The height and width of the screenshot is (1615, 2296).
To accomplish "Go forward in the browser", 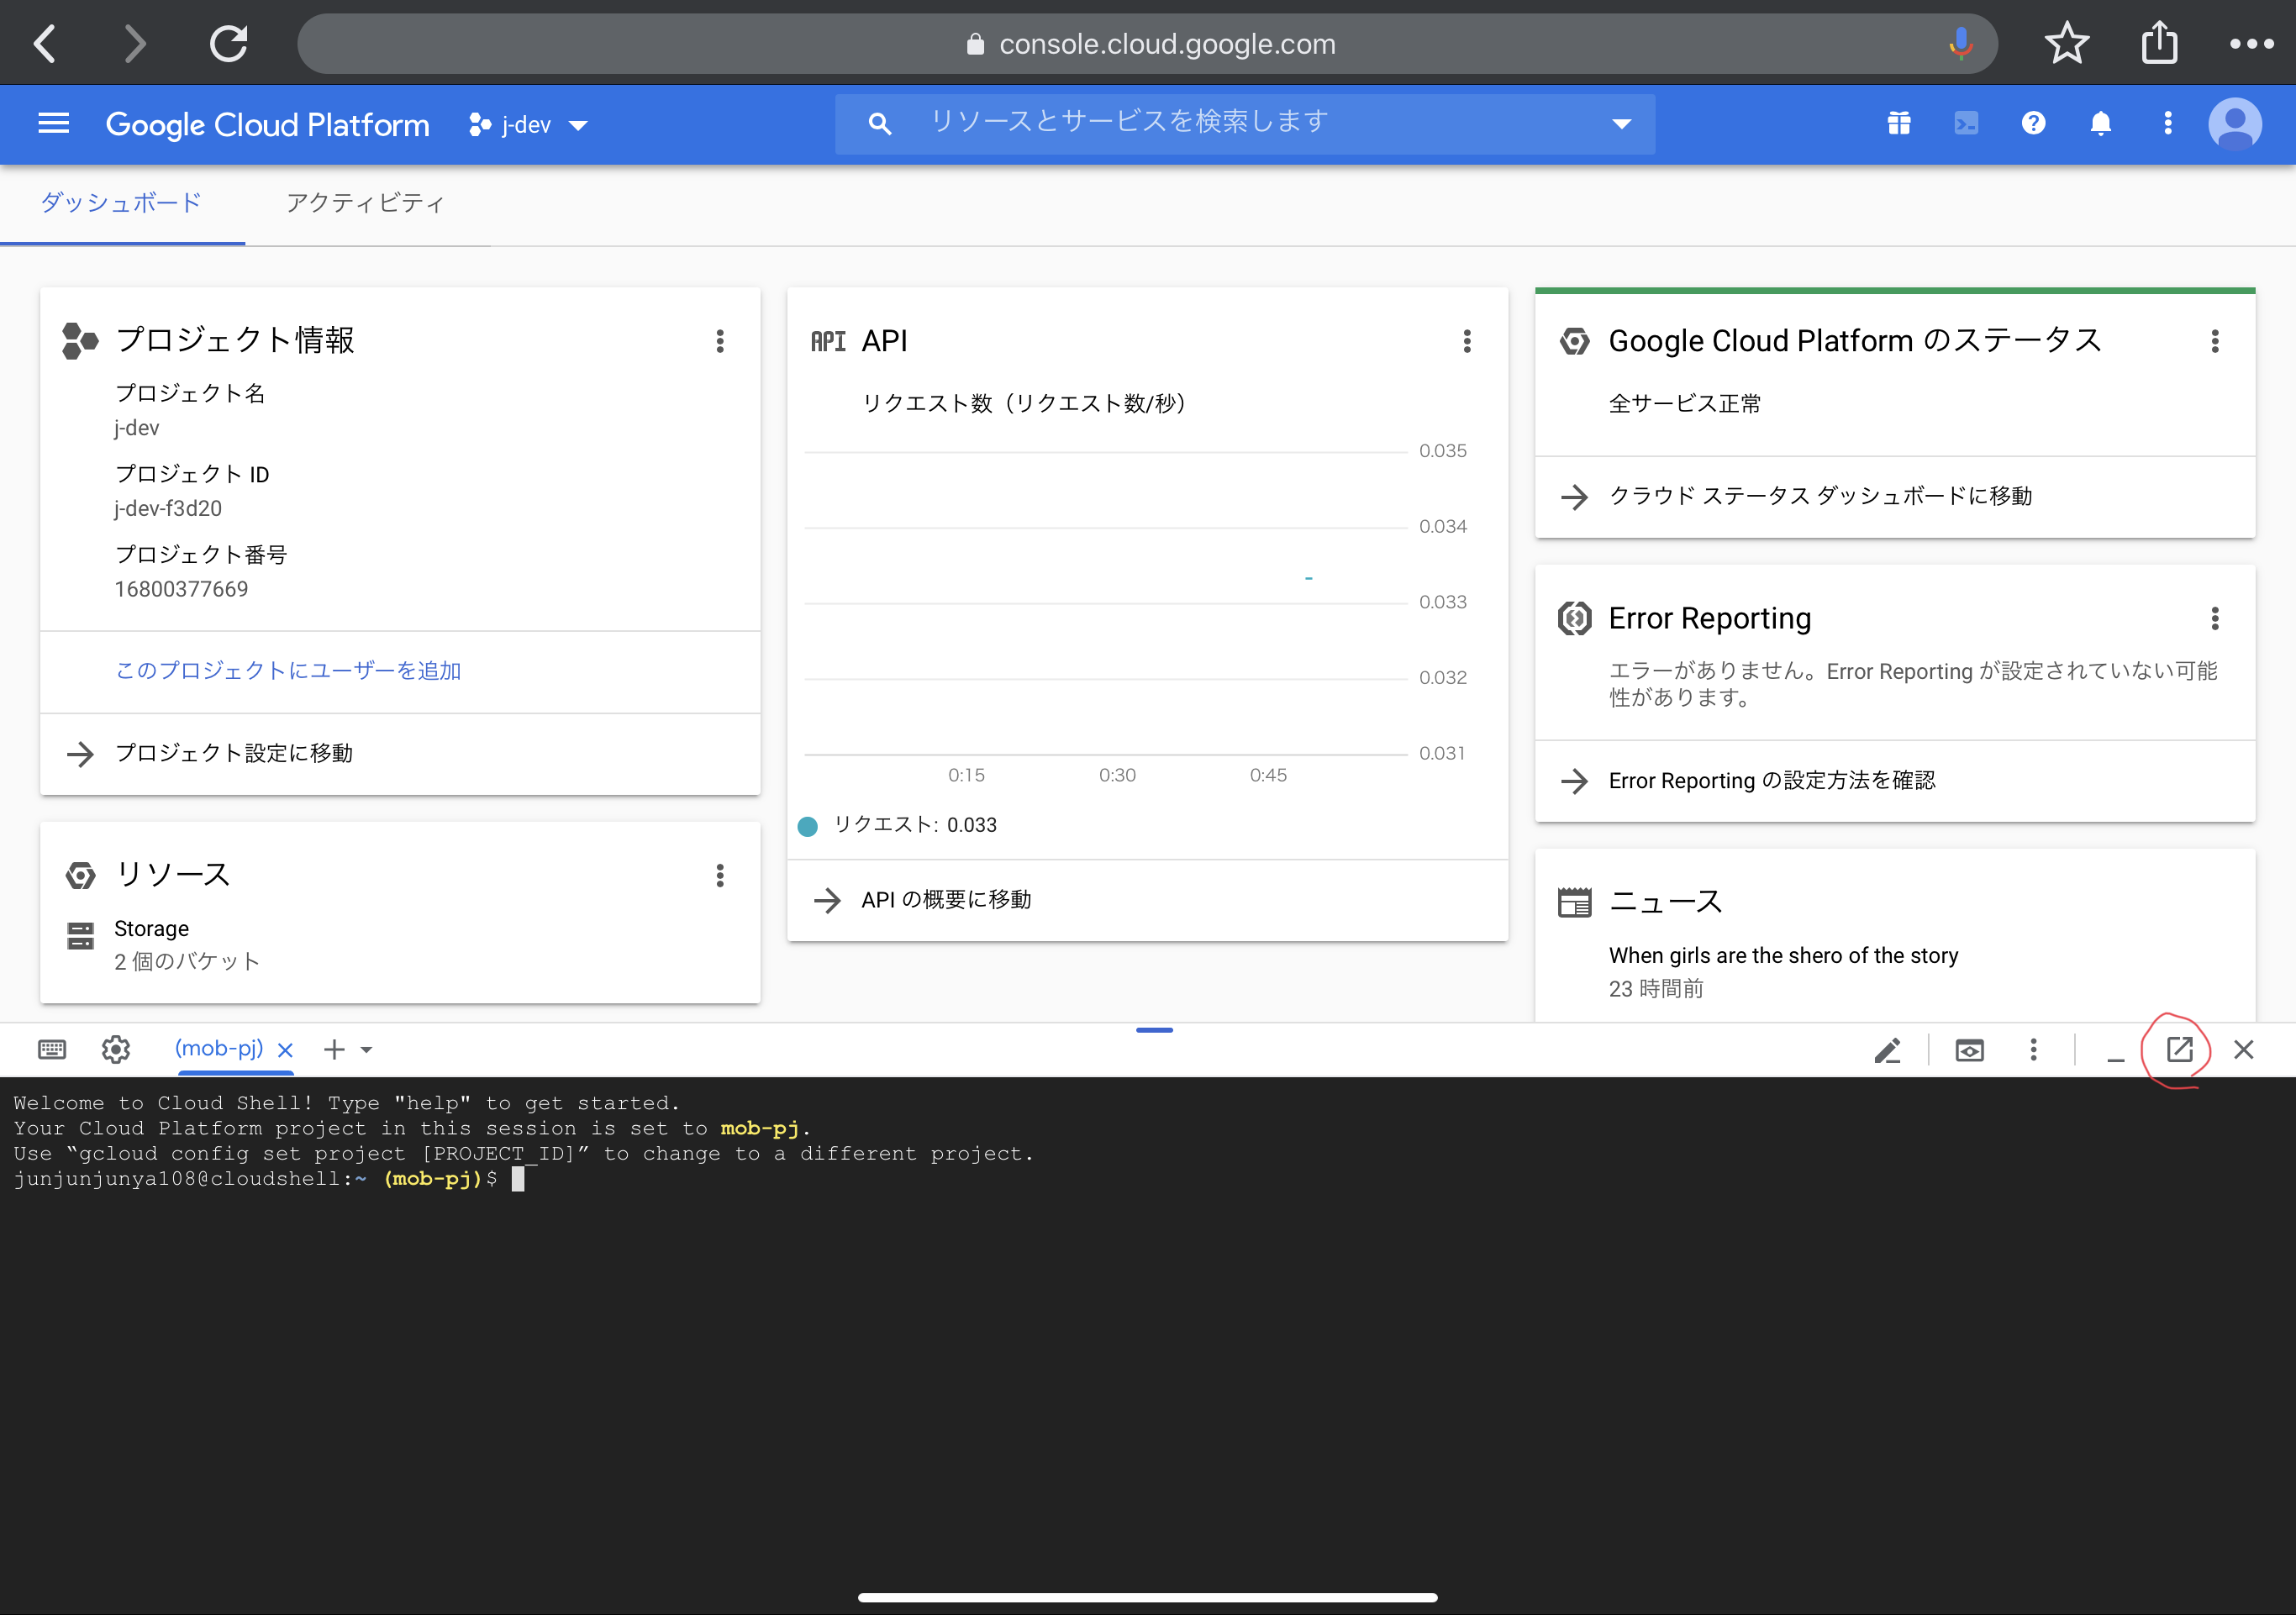I will click(135, 43).
